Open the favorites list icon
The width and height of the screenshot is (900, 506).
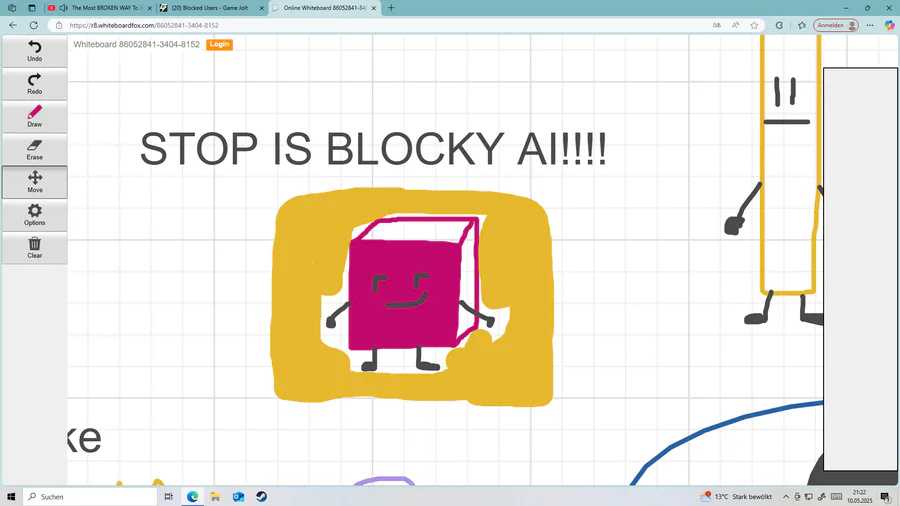coord(802,25)
